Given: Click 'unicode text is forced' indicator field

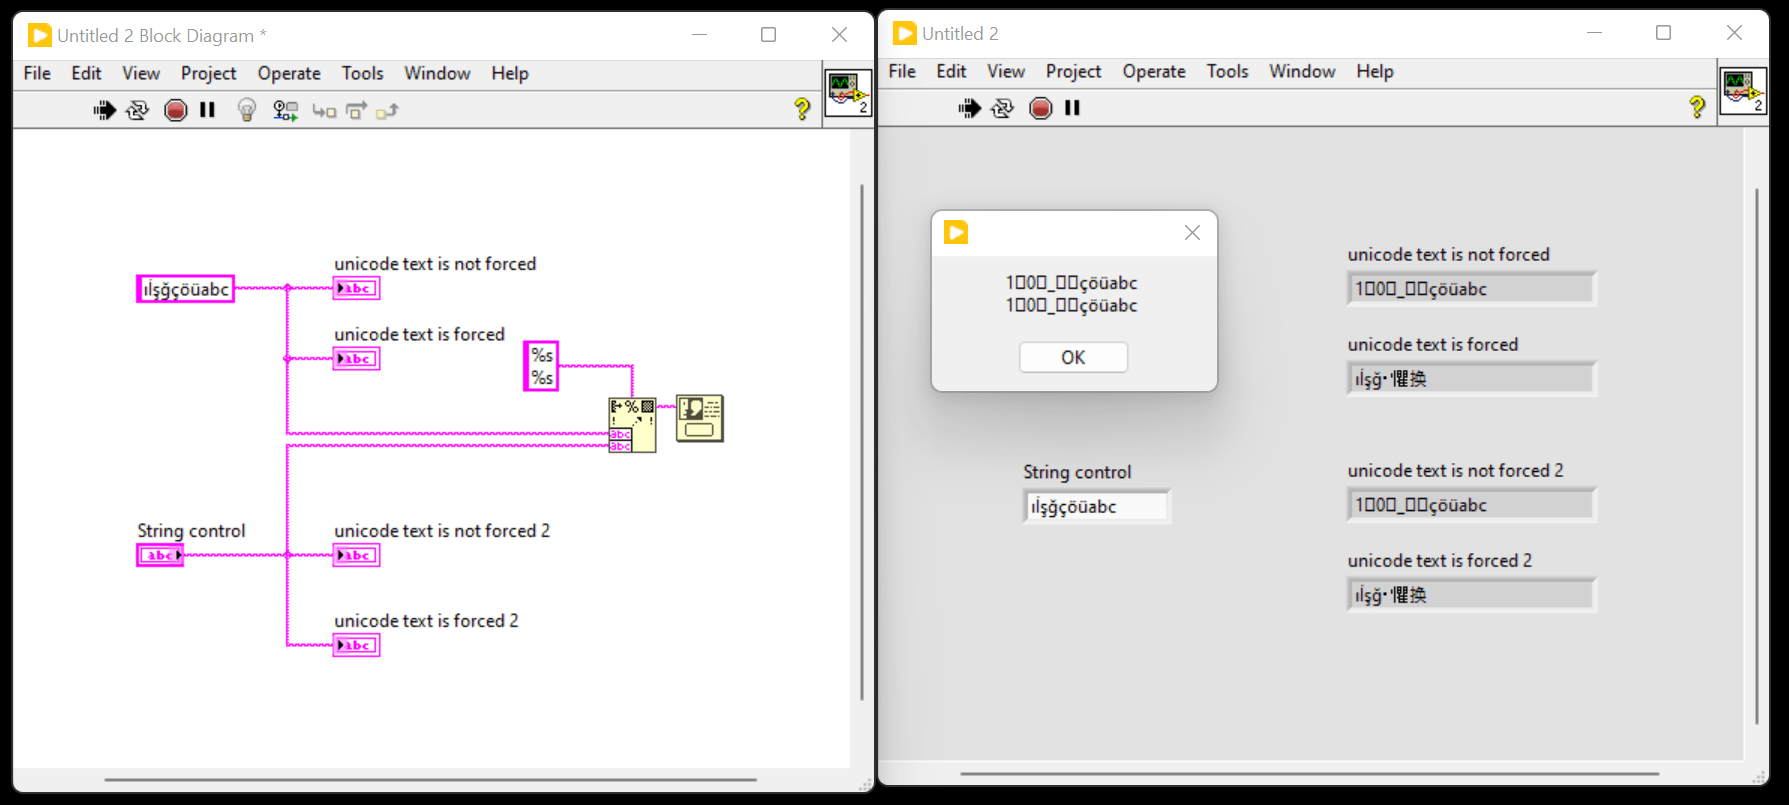Looking at the screenshot, I should pos(1471,379).
